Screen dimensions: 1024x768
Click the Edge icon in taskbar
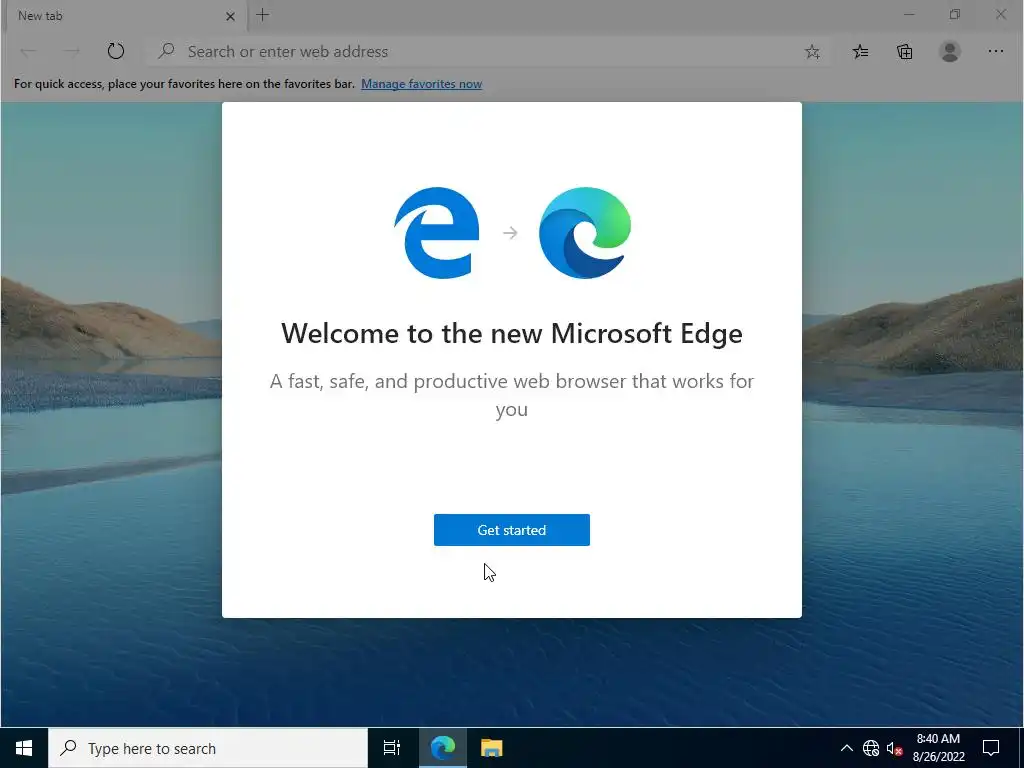pyautogui.click(x=442, y=748)
